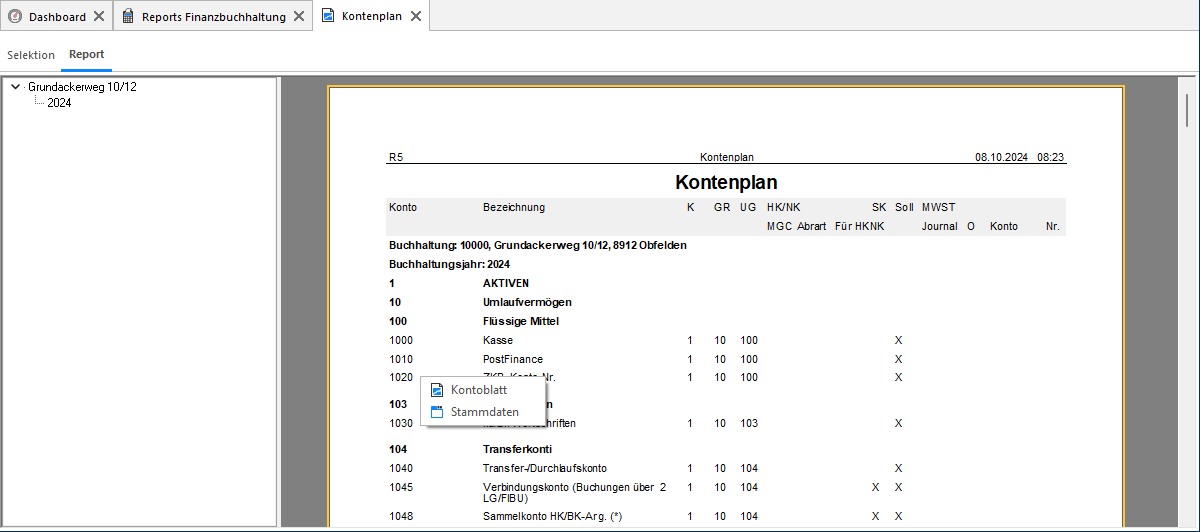
Task: Choose Stammdaten from context menu
Action: (483, 412)
